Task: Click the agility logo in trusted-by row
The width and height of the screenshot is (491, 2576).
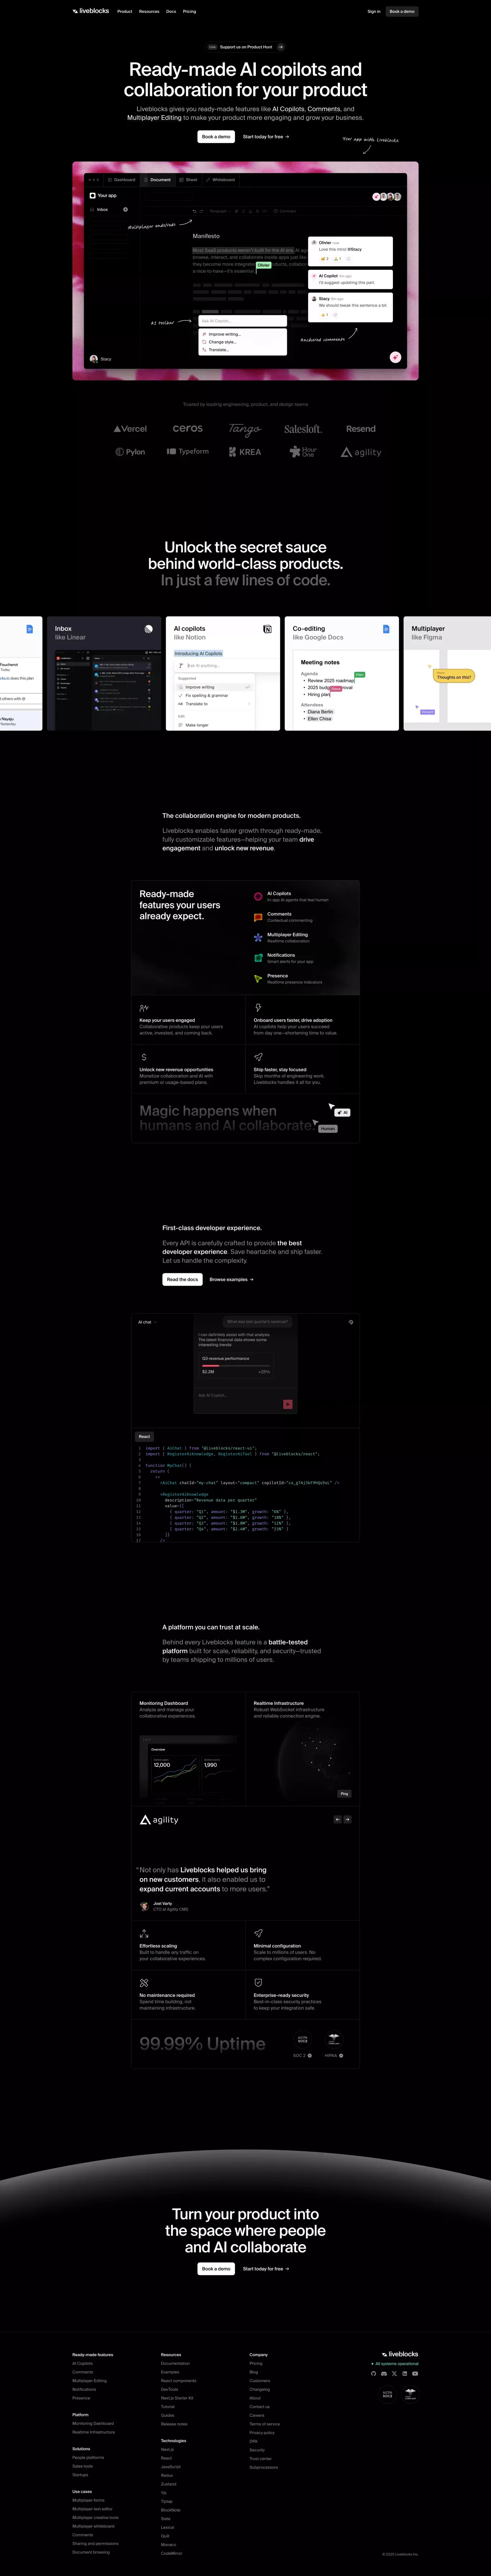Action: [x=361, y=453]
